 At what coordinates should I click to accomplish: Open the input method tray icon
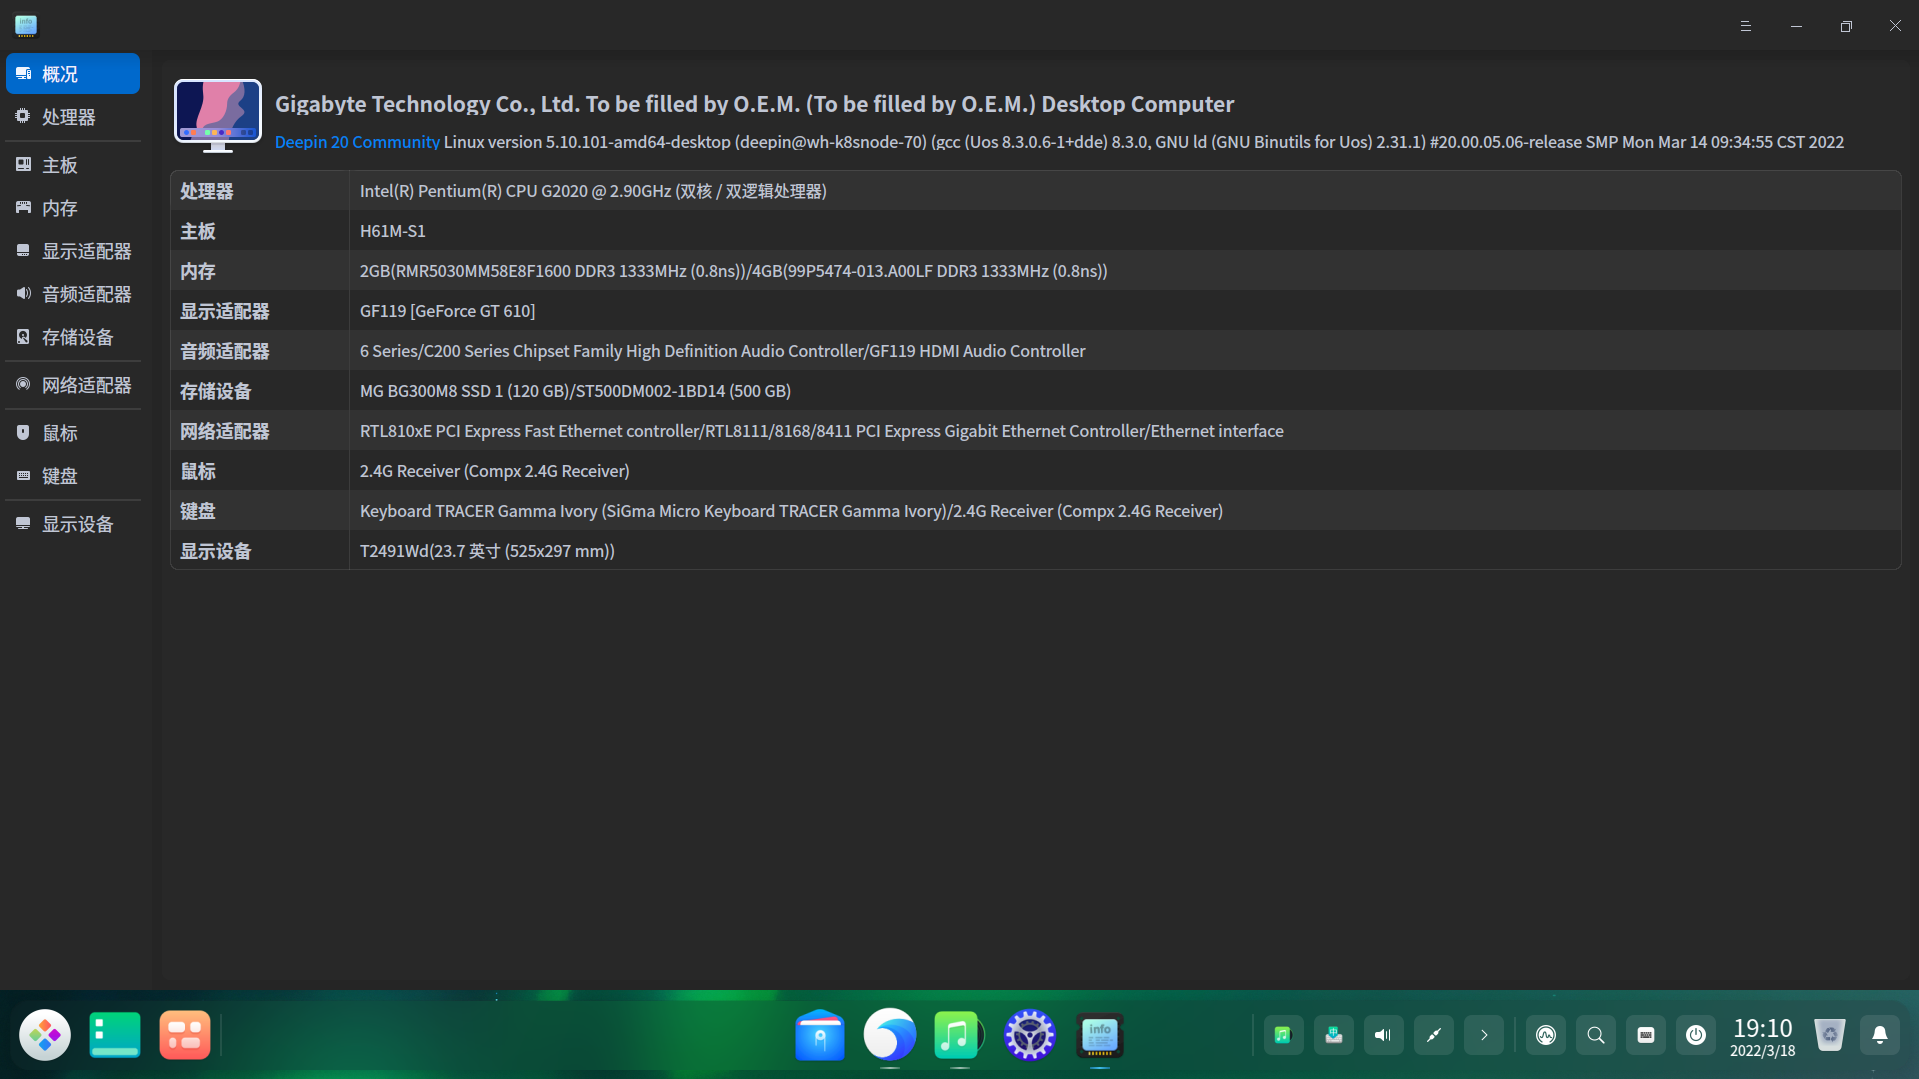(x=1334, y=1035)
